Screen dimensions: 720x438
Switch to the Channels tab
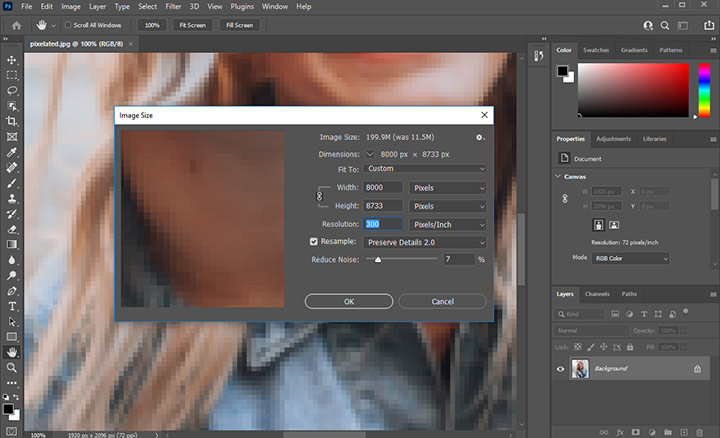click(598, 294)
